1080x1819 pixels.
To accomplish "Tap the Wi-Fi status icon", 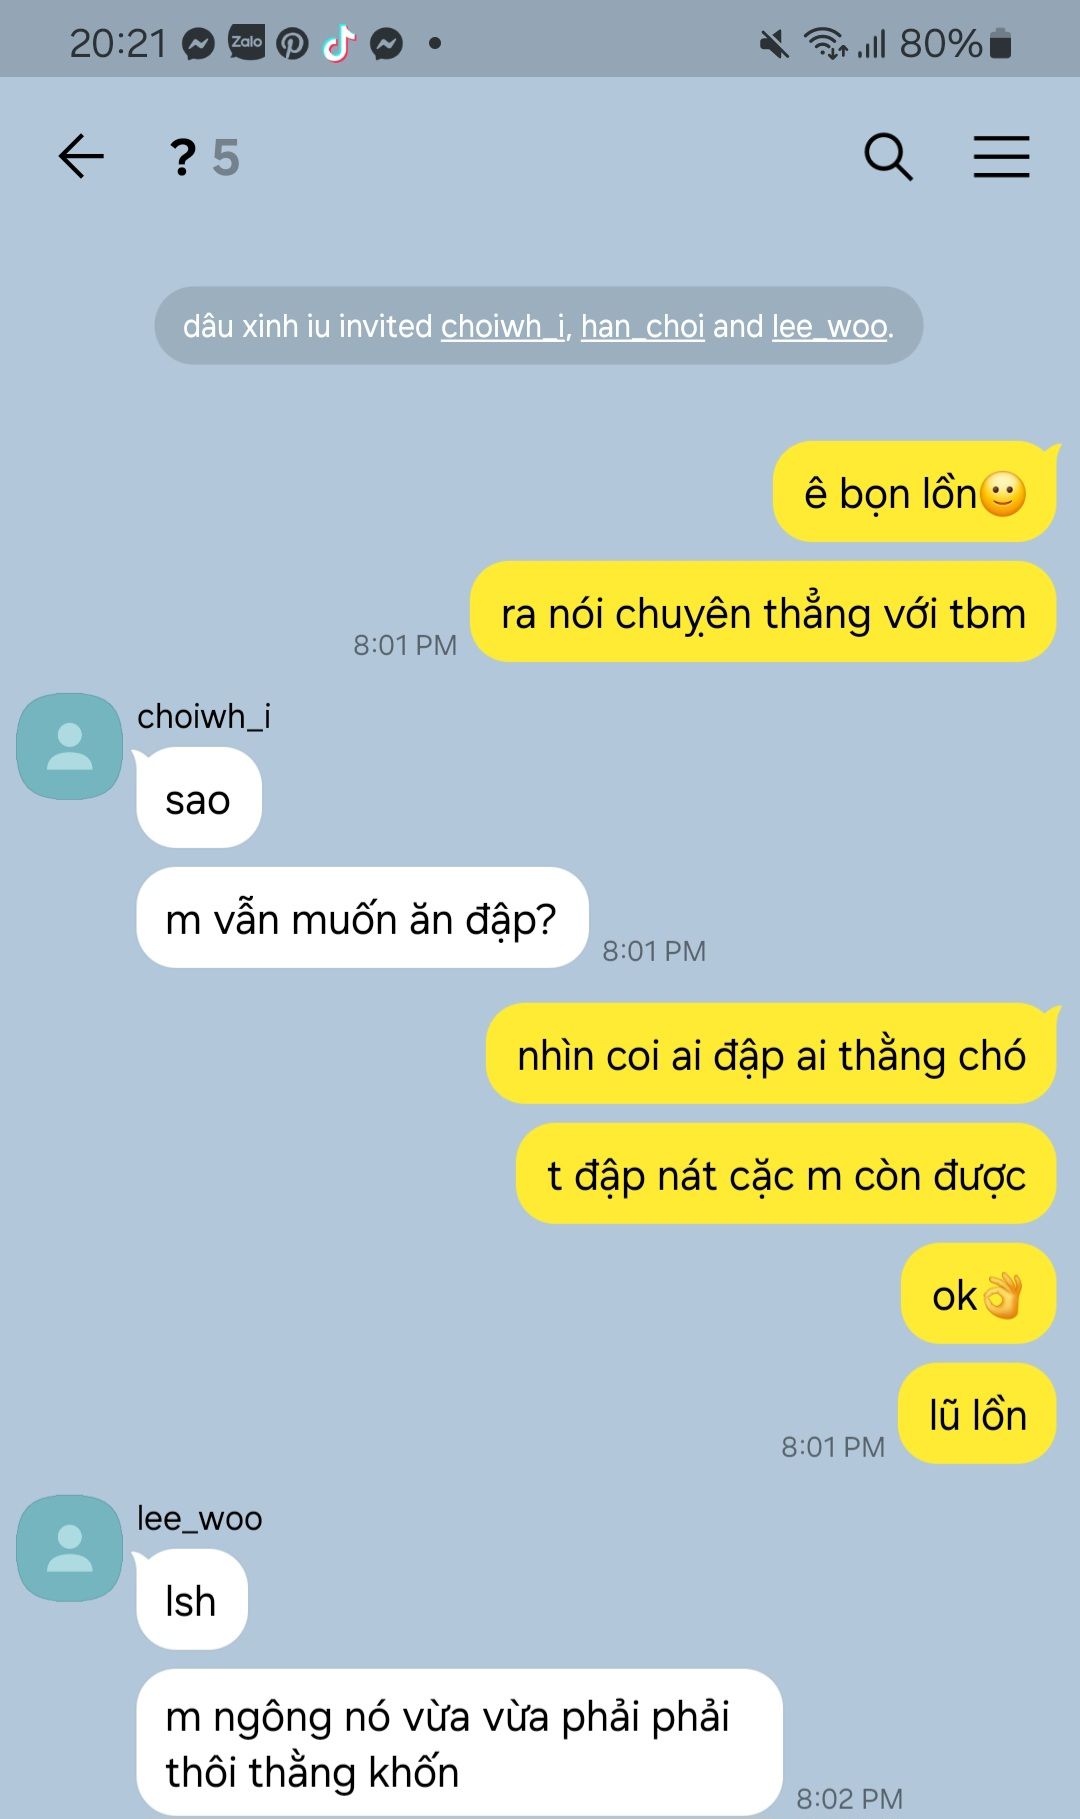I will [x=826, y=44].
